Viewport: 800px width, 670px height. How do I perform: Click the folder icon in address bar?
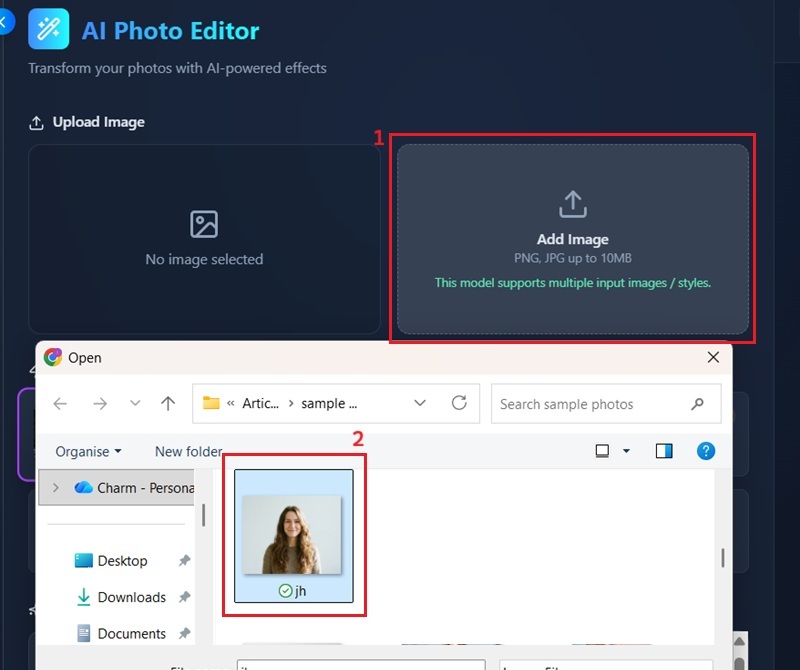pyautogui.click(x=211, y=403)
